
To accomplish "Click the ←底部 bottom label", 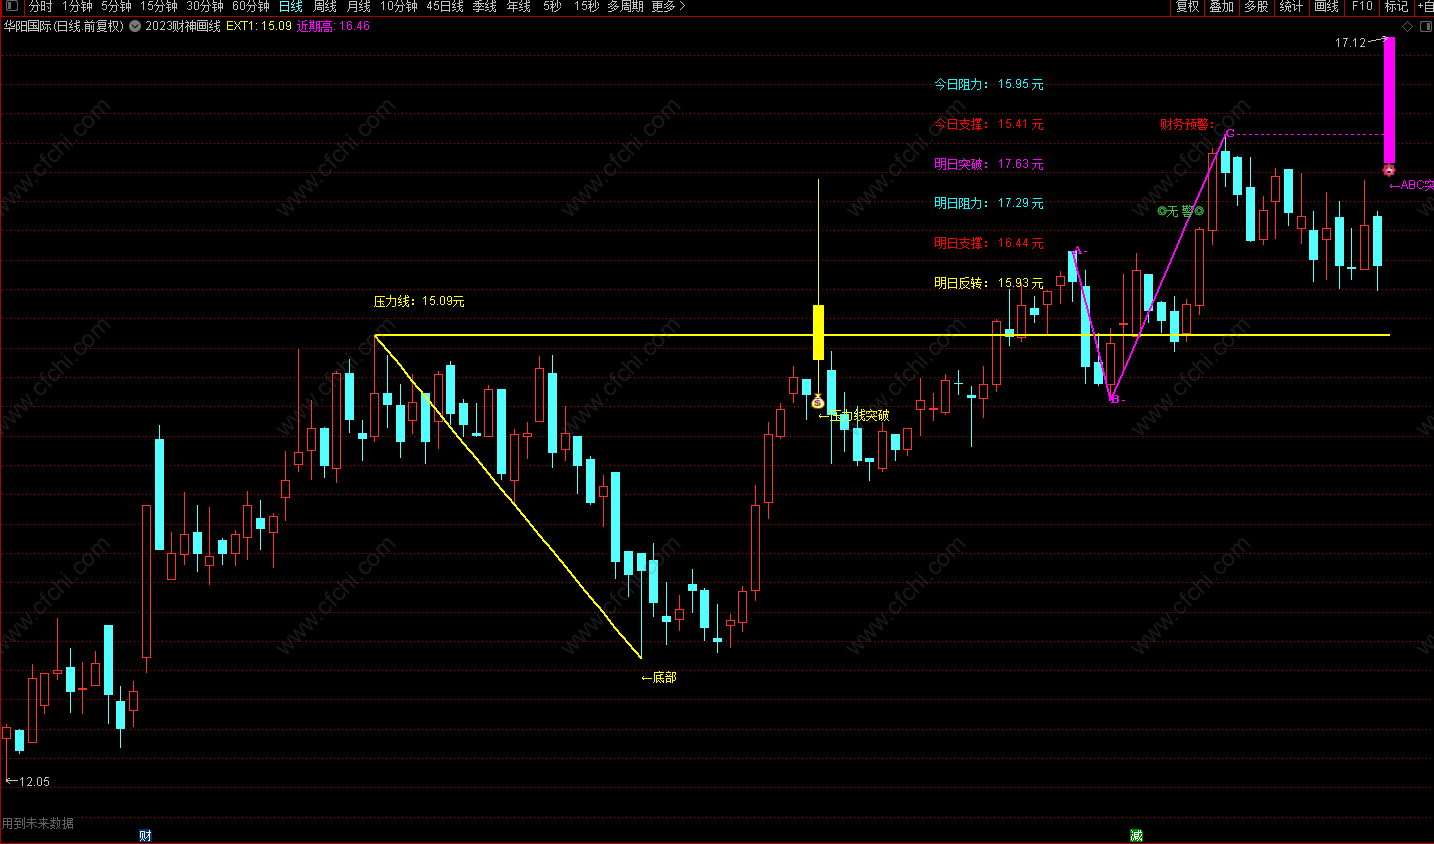I will click(659, 677).
